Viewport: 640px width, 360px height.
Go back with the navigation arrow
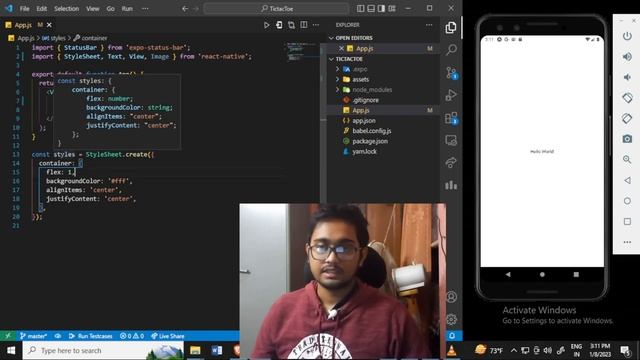click(x=185, y=9)
